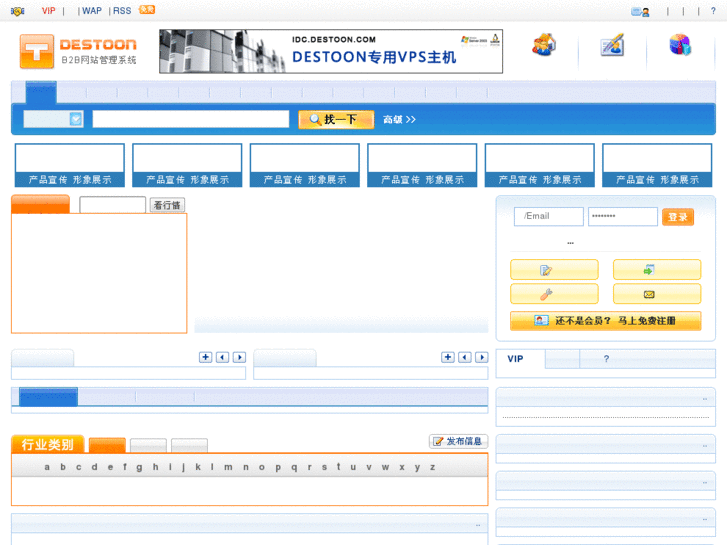Focus the /Email login field
This screenshot has width=727, height=545.
[x=548, y=217]
